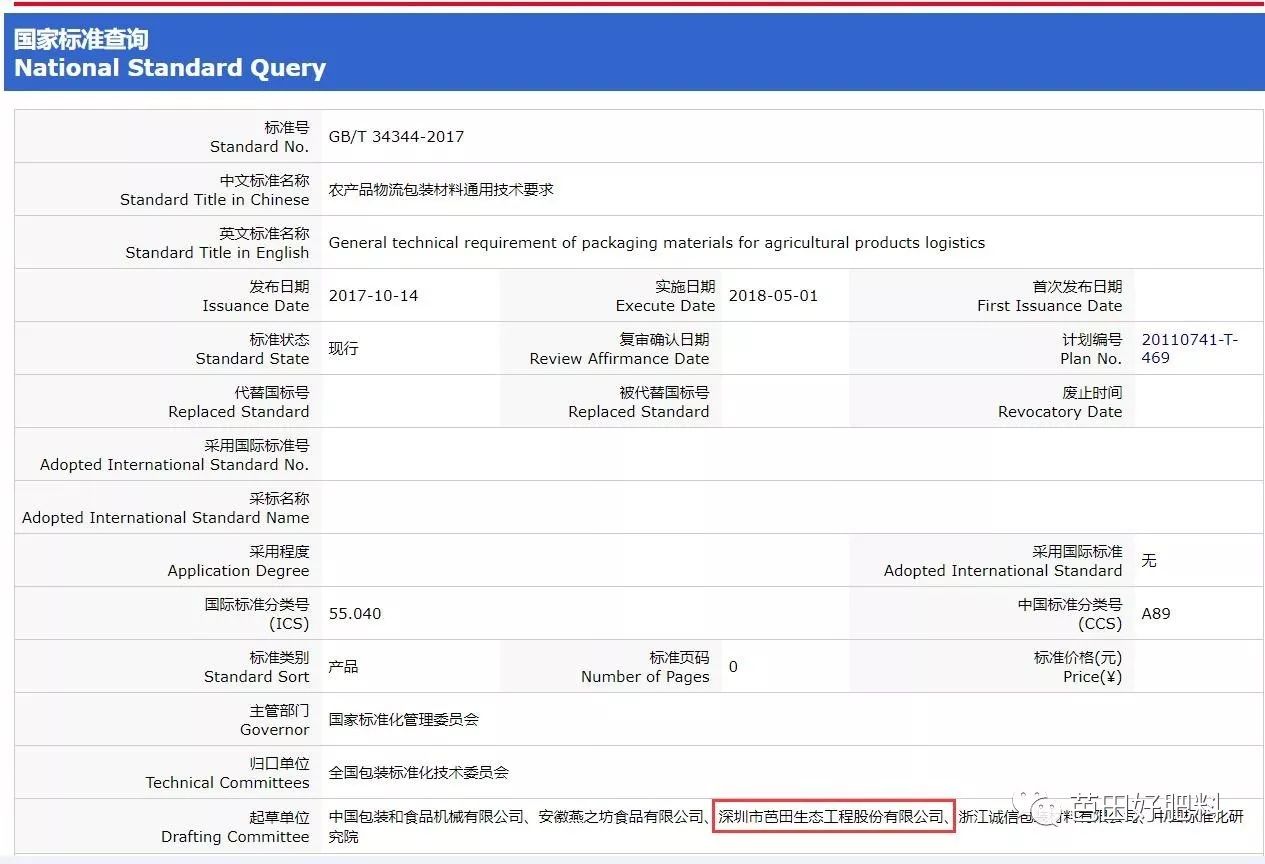This screenshot has width=1265, height=864.
Task: Click the issuance date 2017-10-14
Action: coord(373,296)
